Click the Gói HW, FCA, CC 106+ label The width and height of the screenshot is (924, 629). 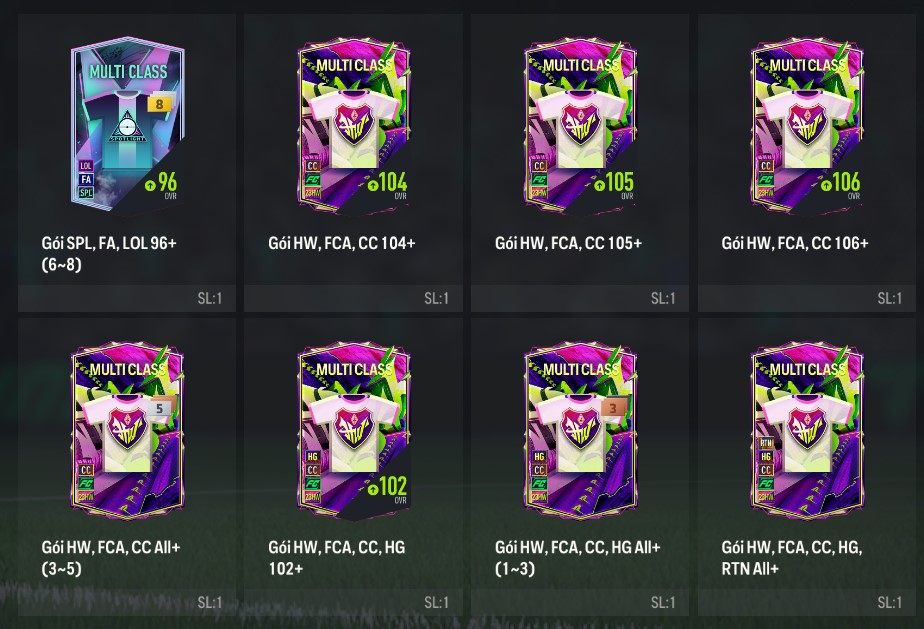coord(794,243)
